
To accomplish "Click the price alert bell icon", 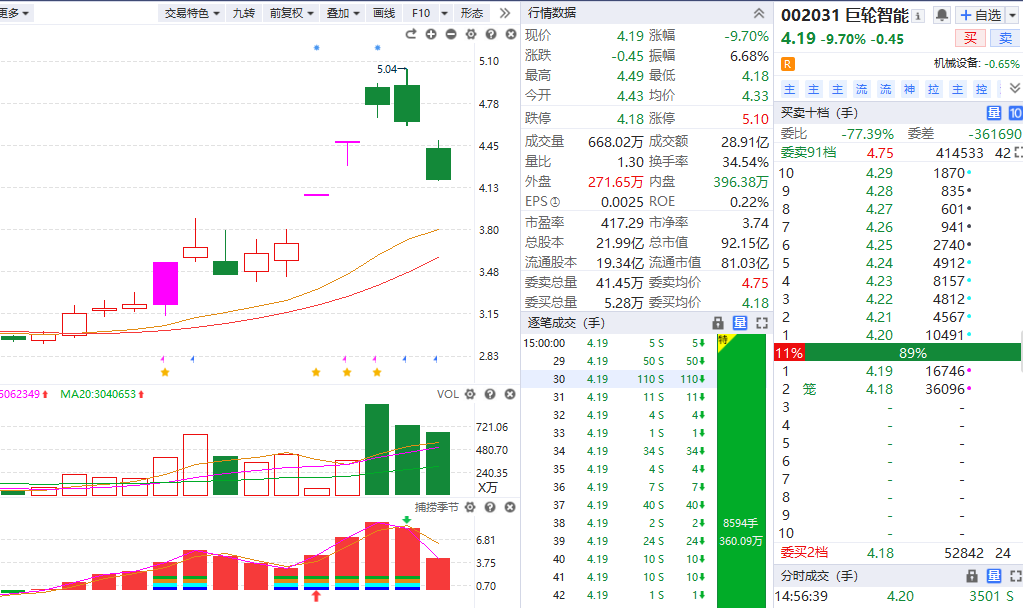I will [941, 15].
